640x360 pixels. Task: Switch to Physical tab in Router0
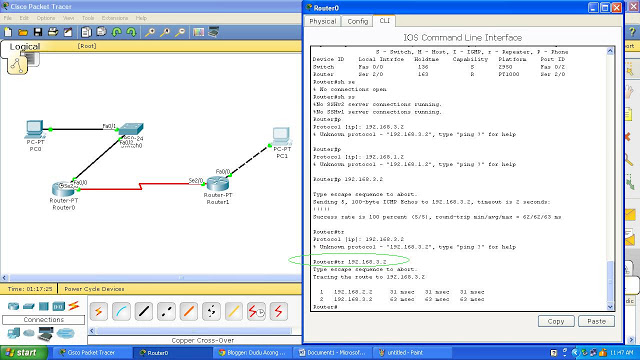pyautogui.click(x=322, y=21)
